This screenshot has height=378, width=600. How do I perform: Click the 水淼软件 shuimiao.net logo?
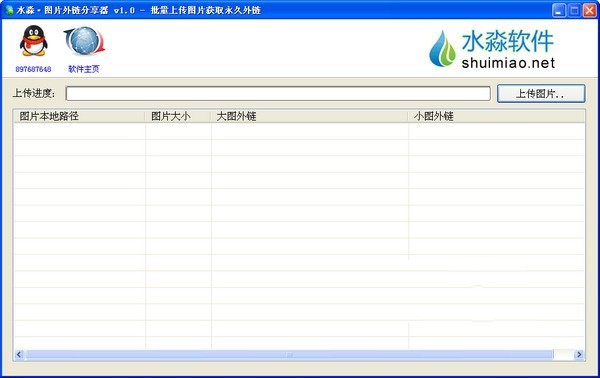point(492,49)
